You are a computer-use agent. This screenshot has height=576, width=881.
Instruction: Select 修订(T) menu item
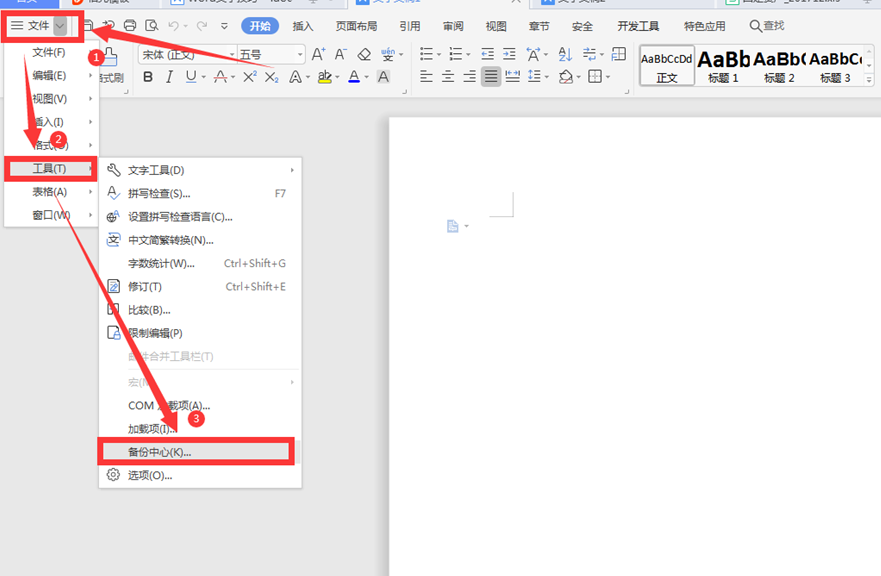click(x=200, y=287)
